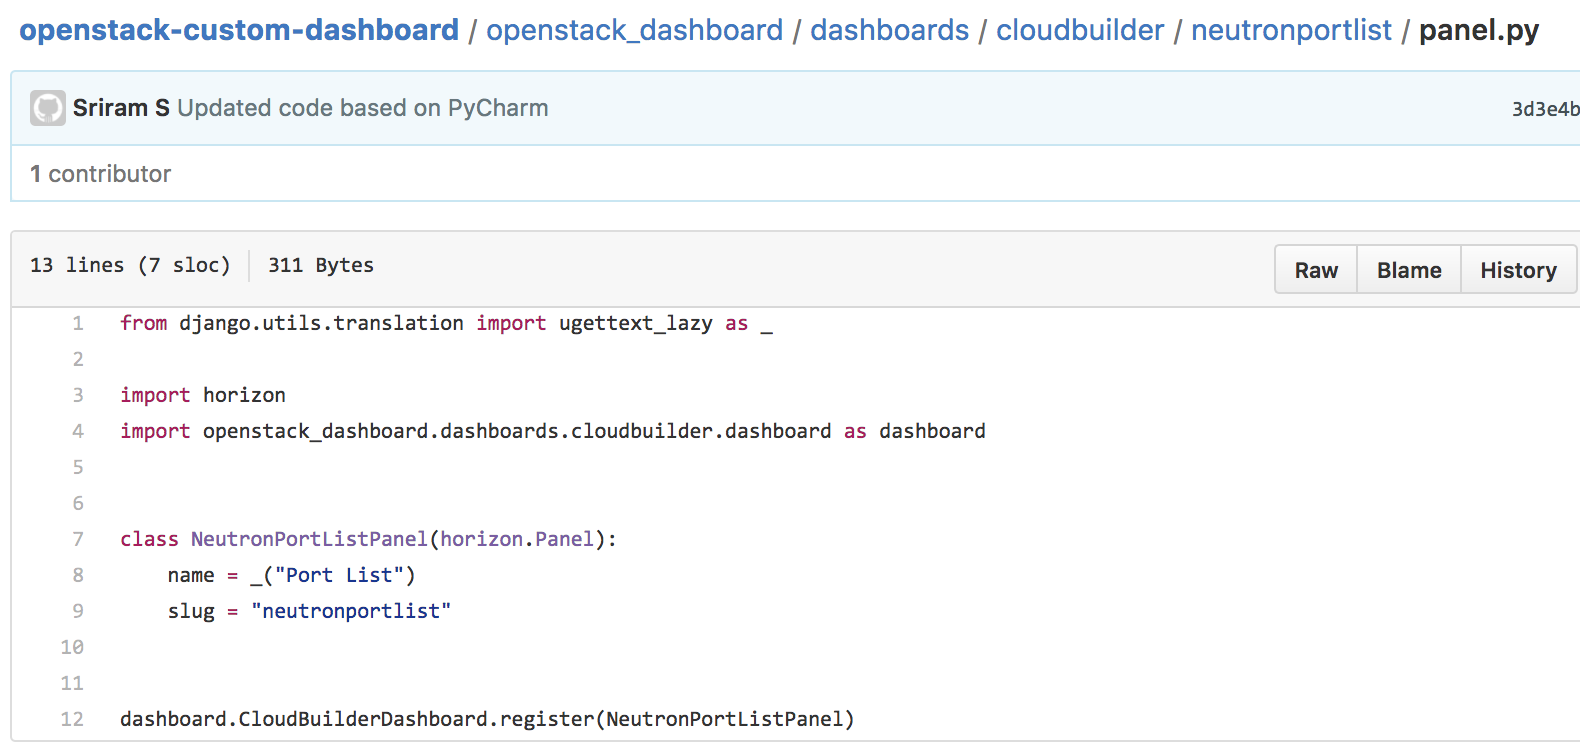This screenshot has width=1580, height=756.
Task: Click the "neutronportlist" slug string
Action: [x=351, y=611]
